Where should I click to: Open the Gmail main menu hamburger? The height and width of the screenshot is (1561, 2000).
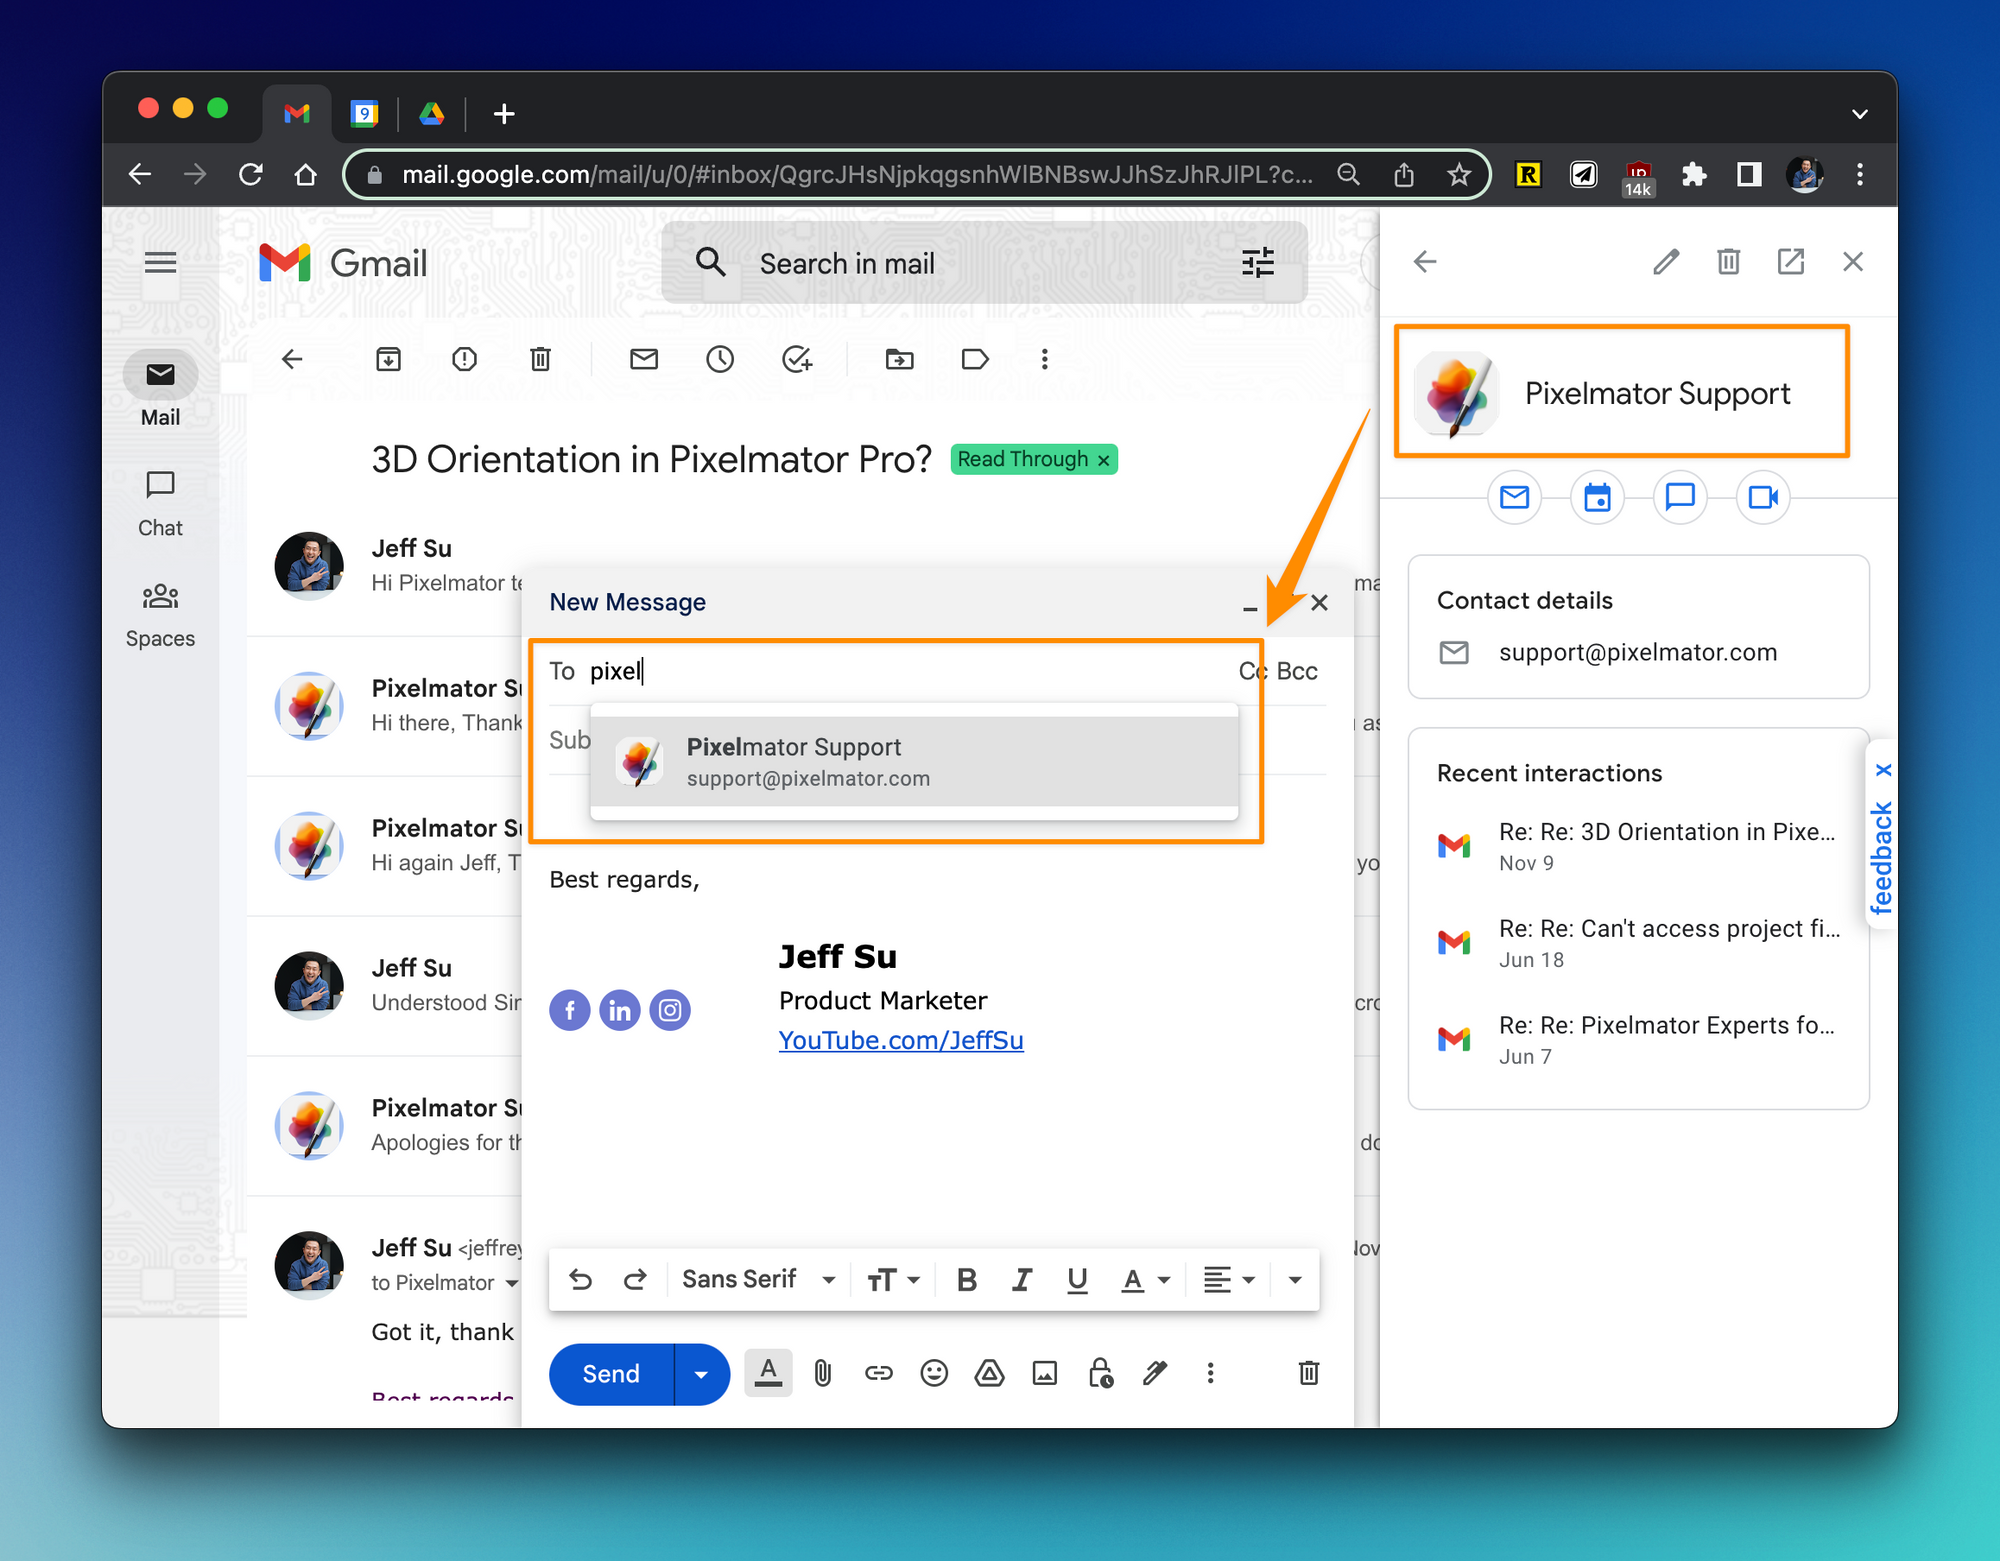160,263
